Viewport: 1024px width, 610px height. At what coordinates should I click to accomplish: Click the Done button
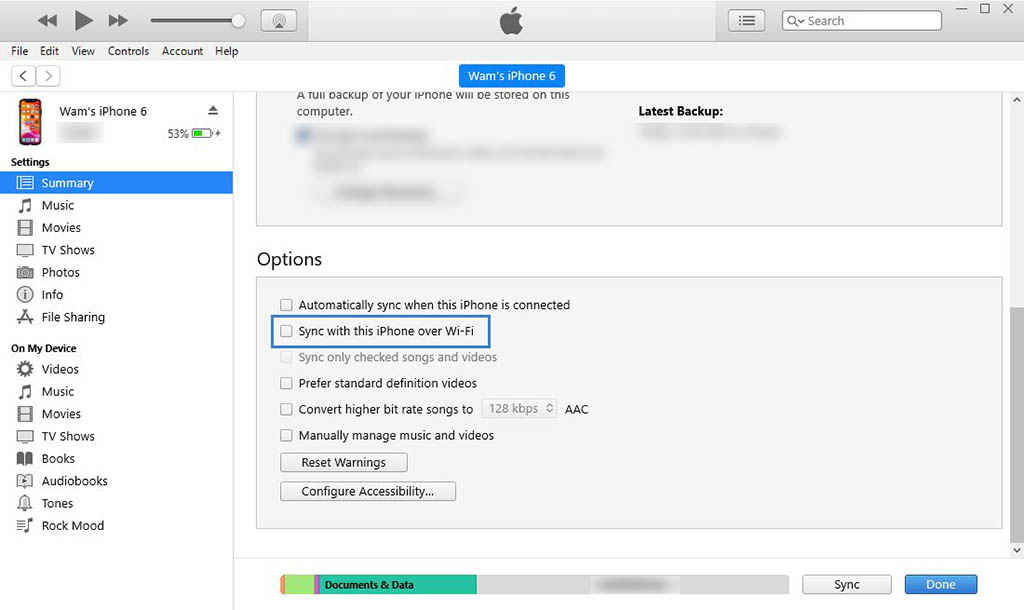coord(940,585)
